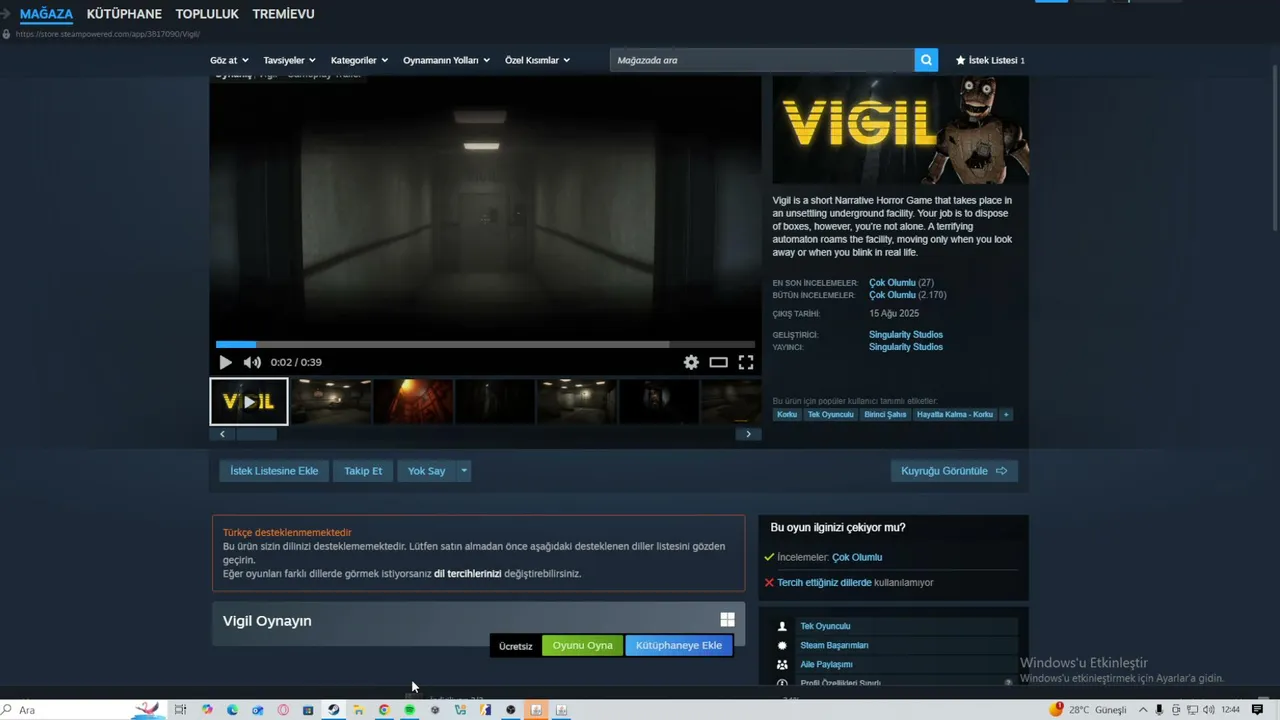The width and height of the screenshot is (1280, 720).
Task: Click the plus button to add tags
Action: pos(1006,414)
